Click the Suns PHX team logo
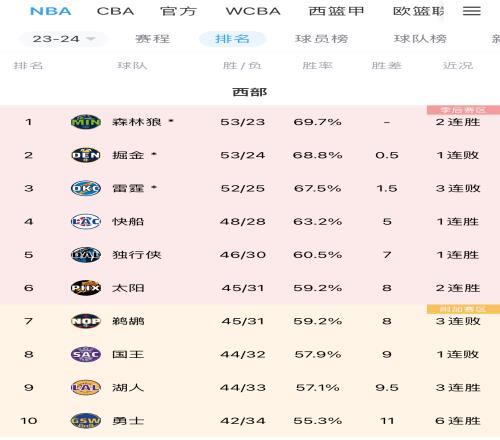This screenshot has width=500, height=440. click(x=86, y=288)
